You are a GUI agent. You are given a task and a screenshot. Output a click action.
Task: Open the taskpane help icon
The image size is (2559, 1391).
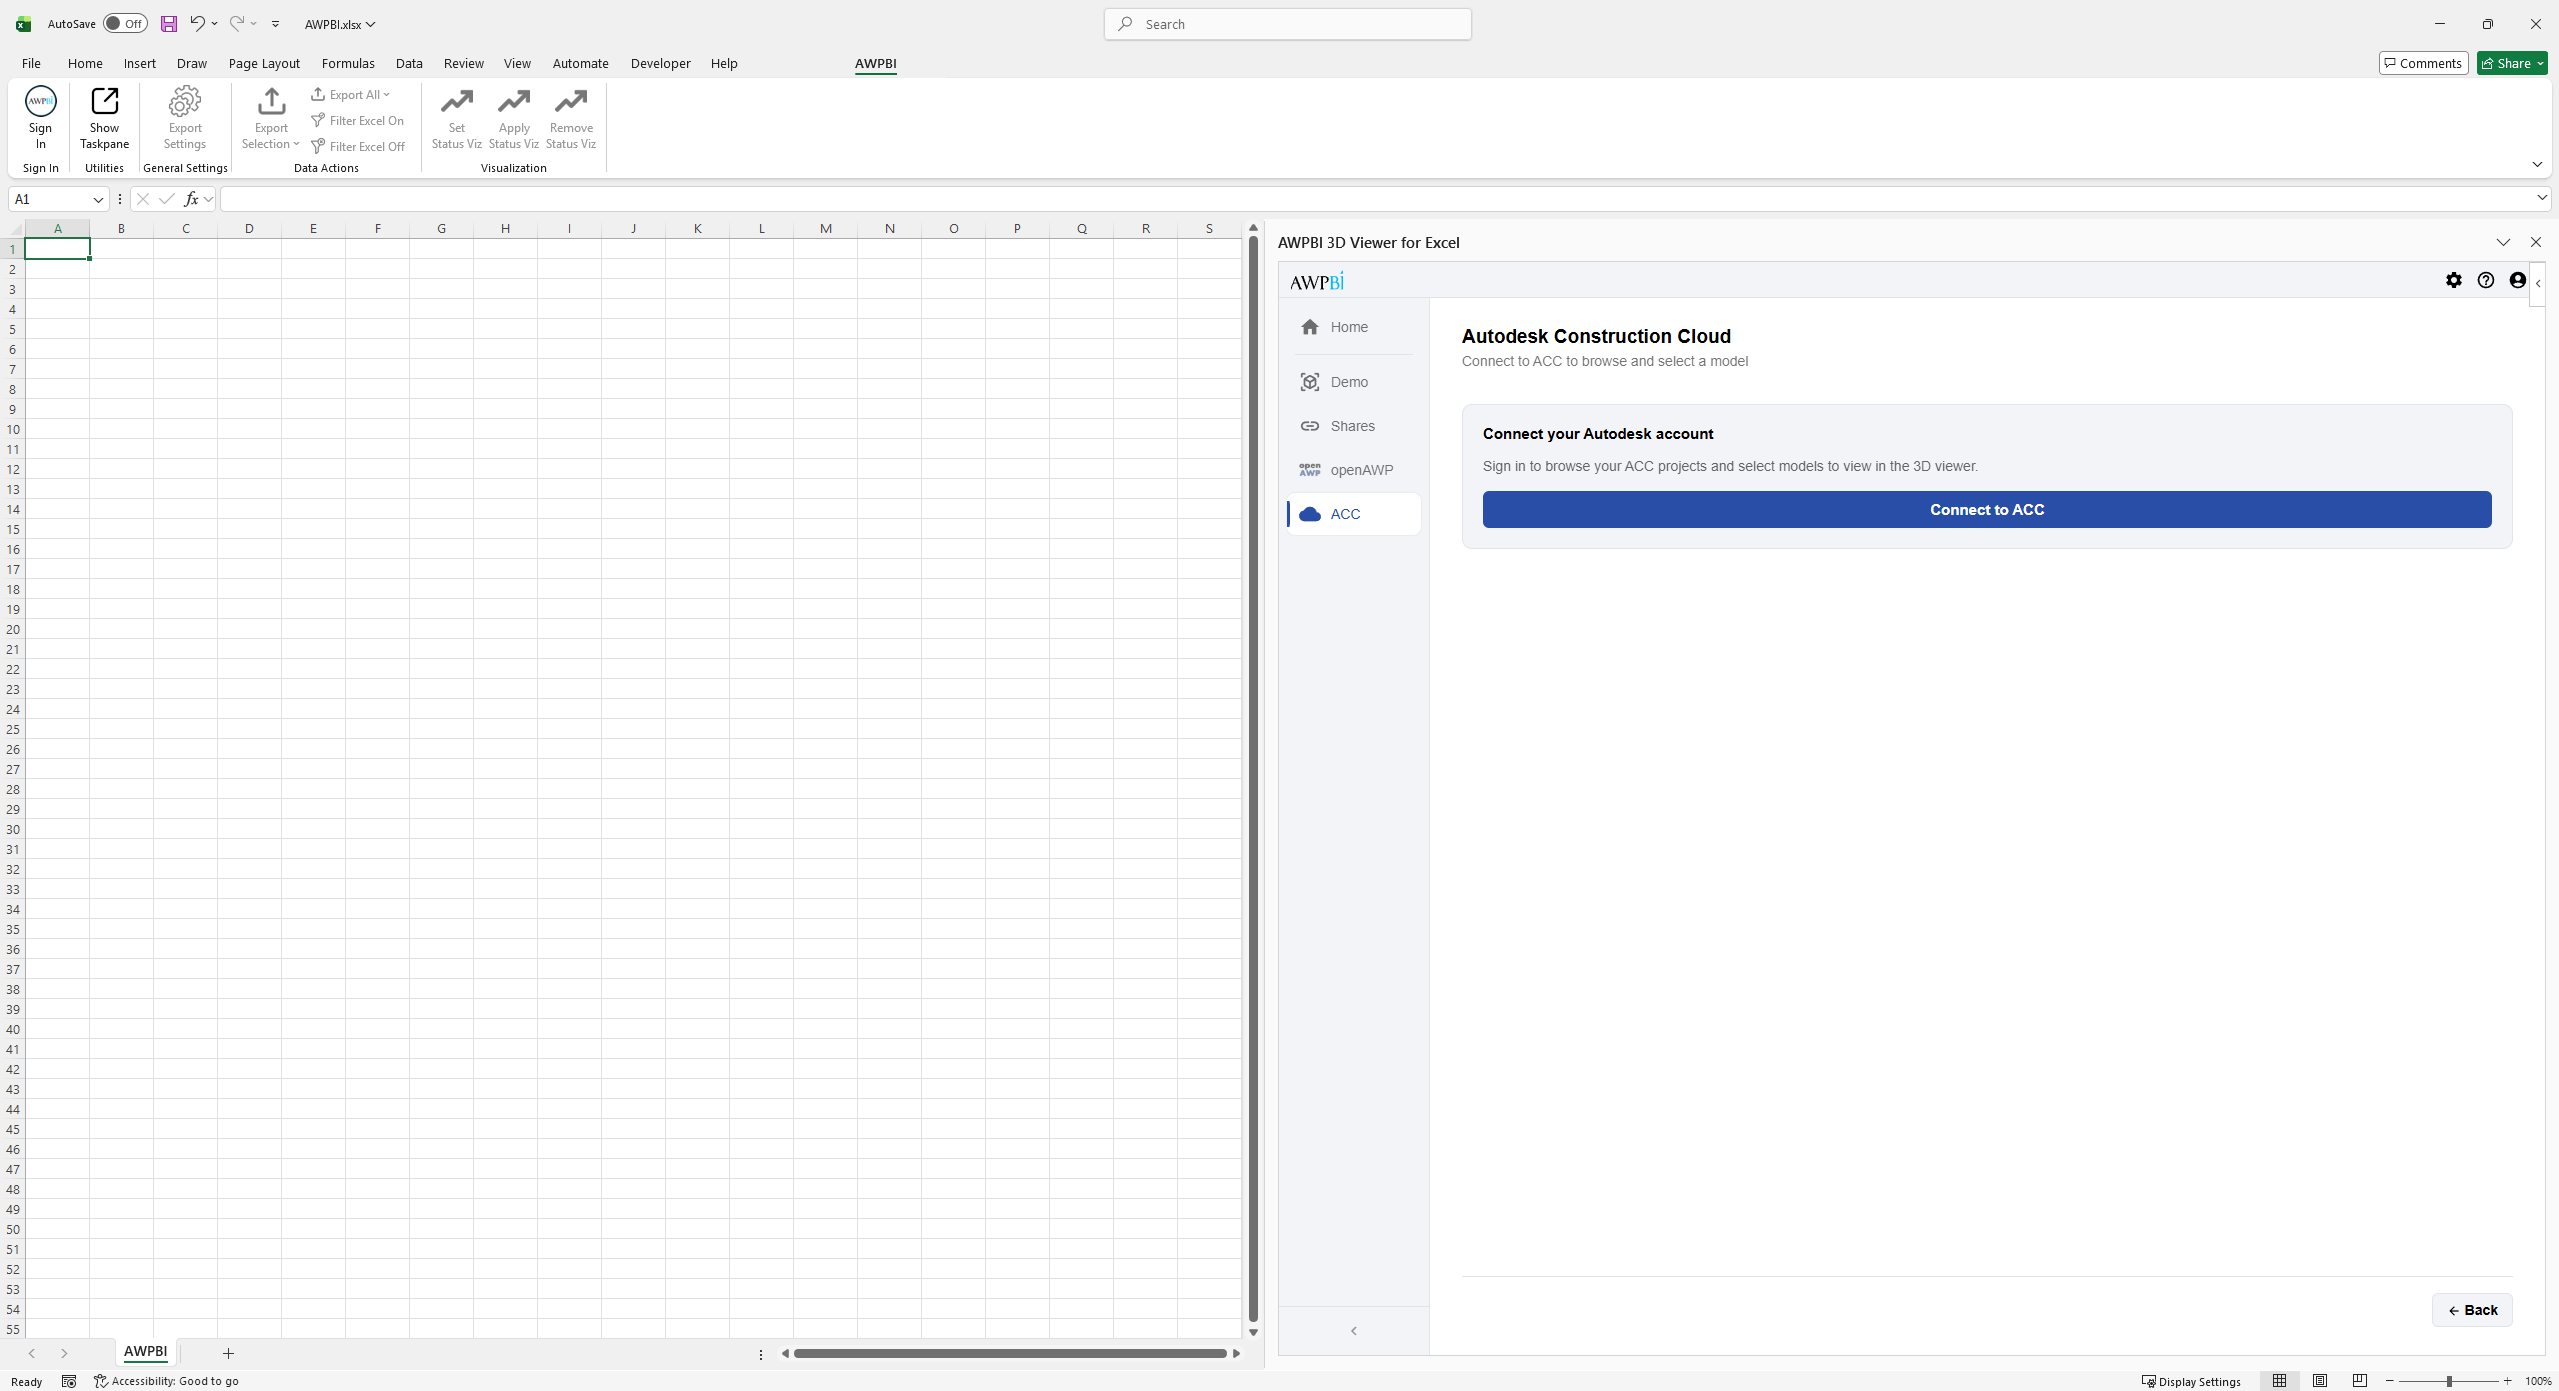2486,281
